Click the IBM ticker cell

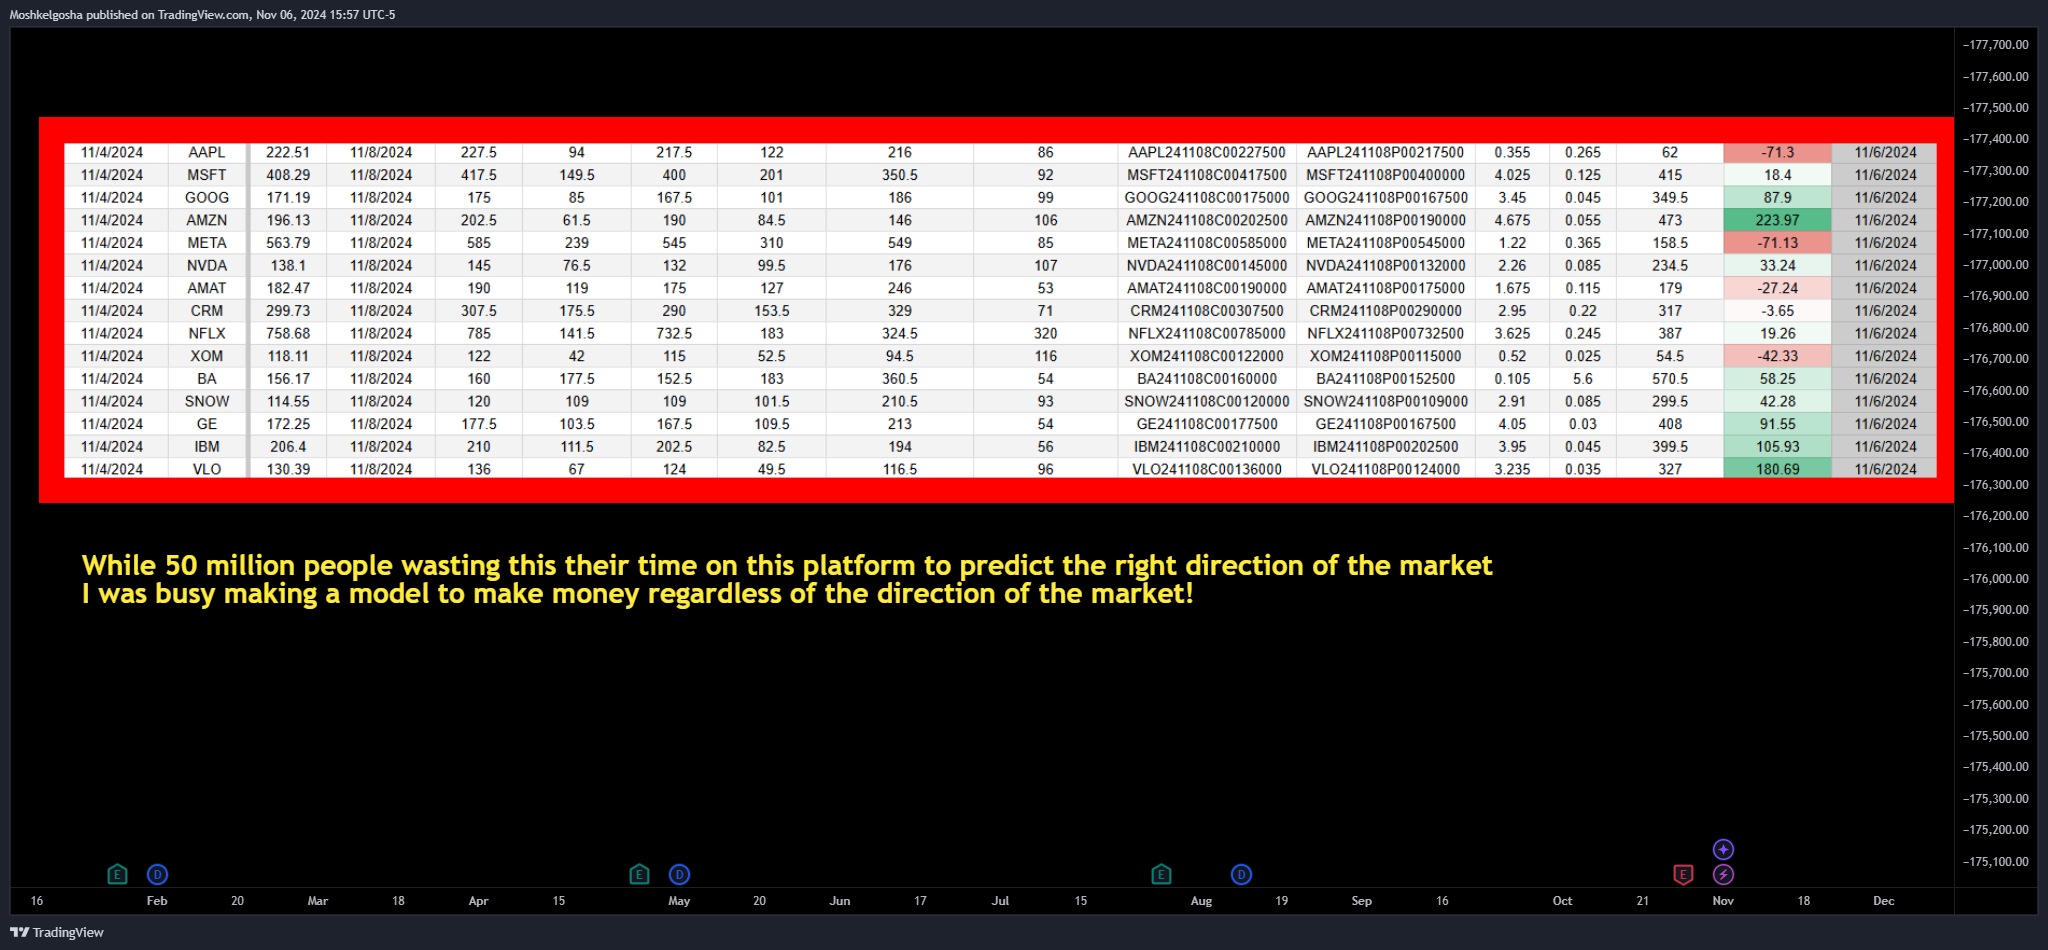[x=207, y=447]
